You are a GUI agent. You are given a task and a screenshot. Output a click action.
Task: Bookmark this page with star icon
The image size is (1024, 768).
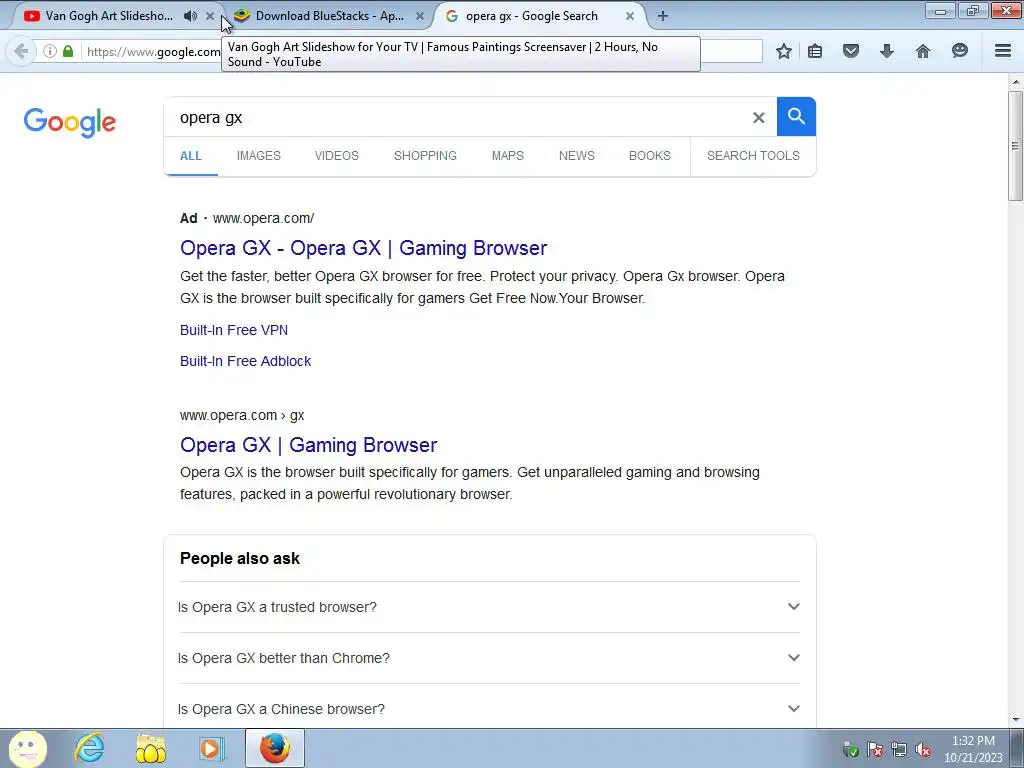[784, 51]
